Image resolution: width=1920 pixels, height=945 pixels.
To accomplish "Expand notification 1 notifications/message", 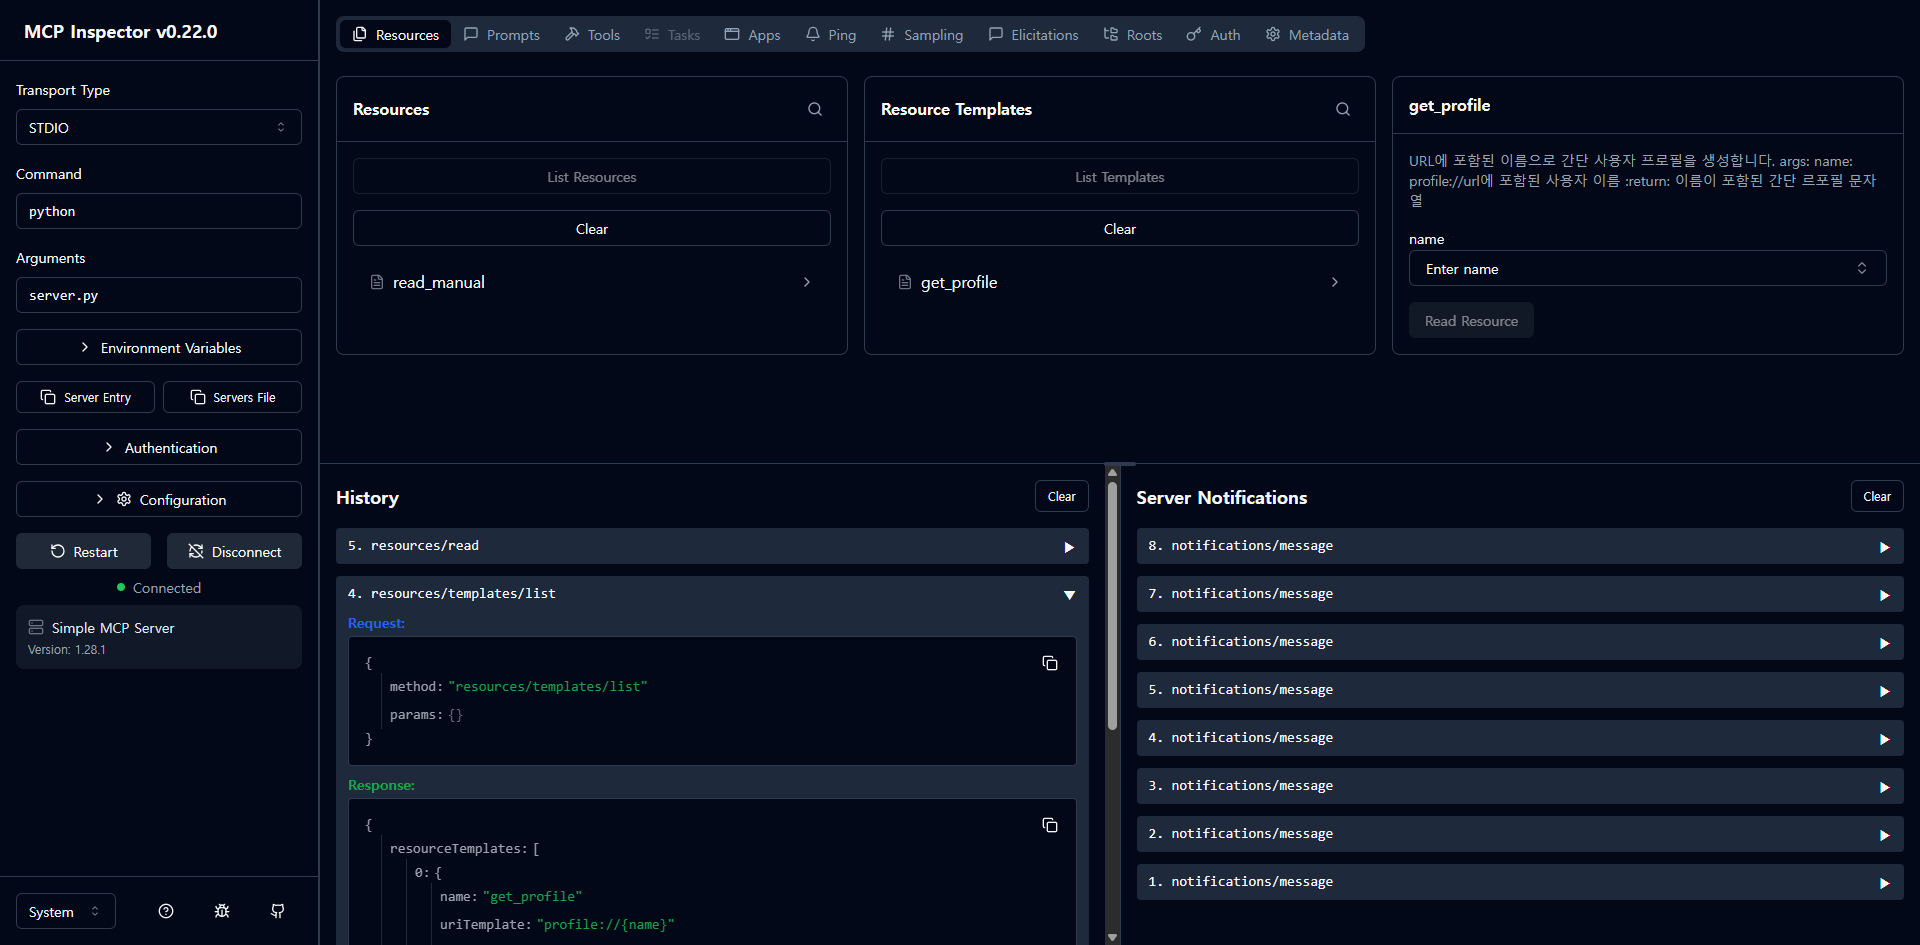I will pyautogui.click(x=1520, y=882).
